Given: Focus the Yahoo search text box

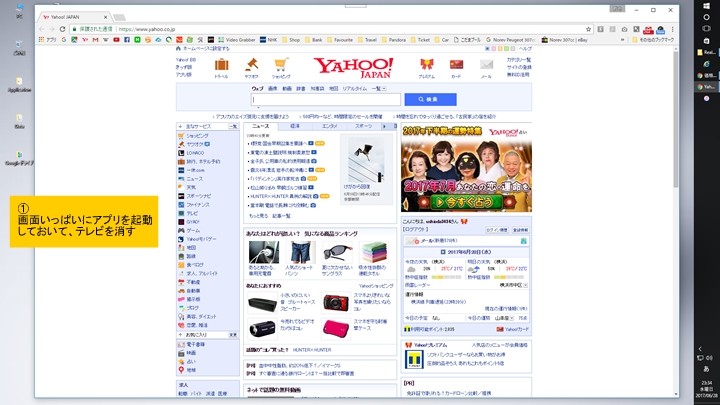Looking at the screenshot, I should tap(326, 99).
